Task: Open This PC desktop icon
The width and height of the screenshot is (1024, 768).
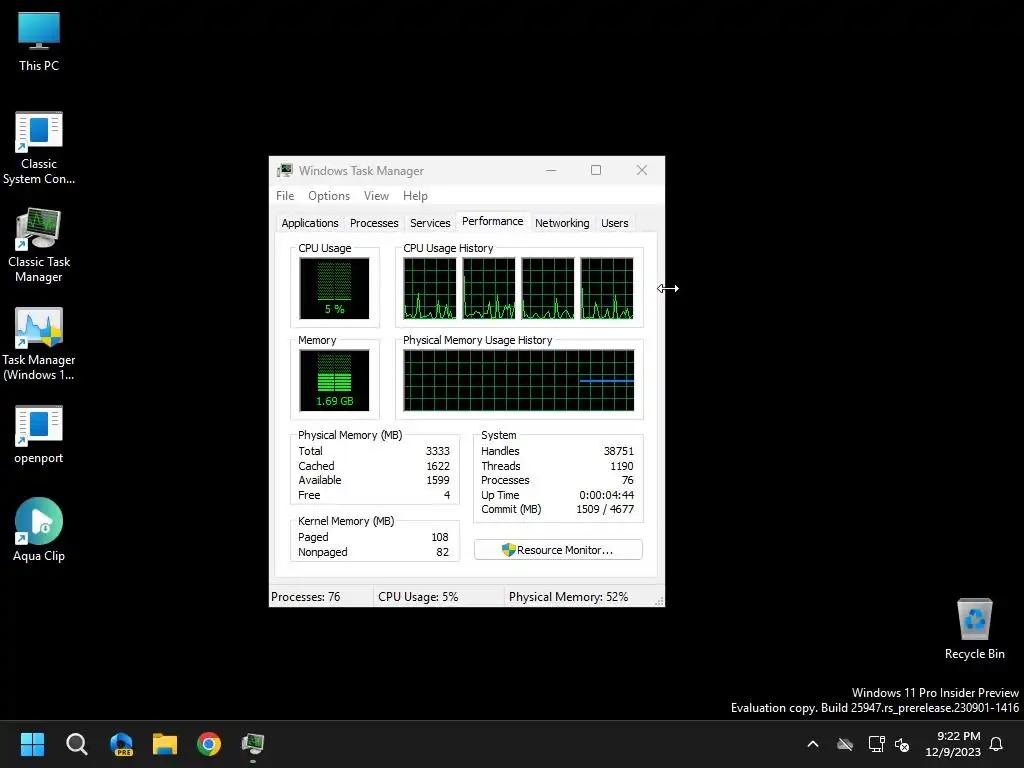Action: [x=39, y=41]
